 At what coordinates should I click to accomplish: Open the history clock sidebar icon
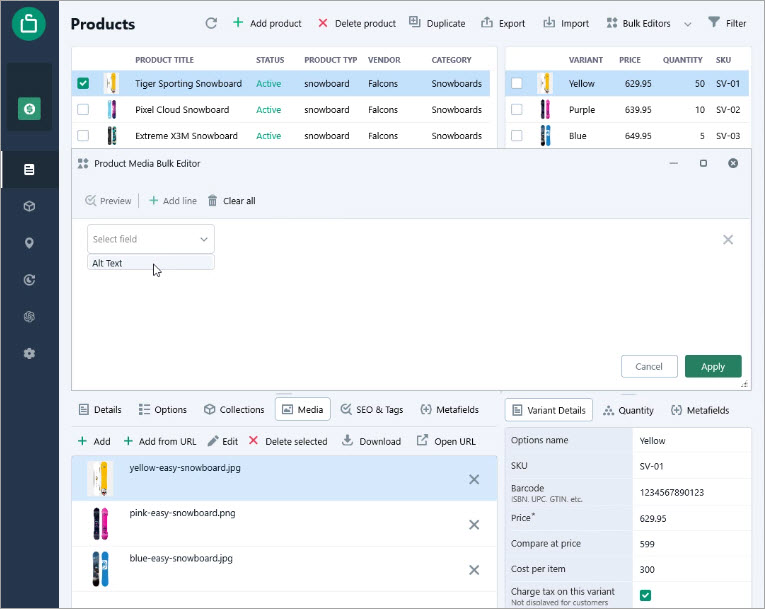point(29,280)
